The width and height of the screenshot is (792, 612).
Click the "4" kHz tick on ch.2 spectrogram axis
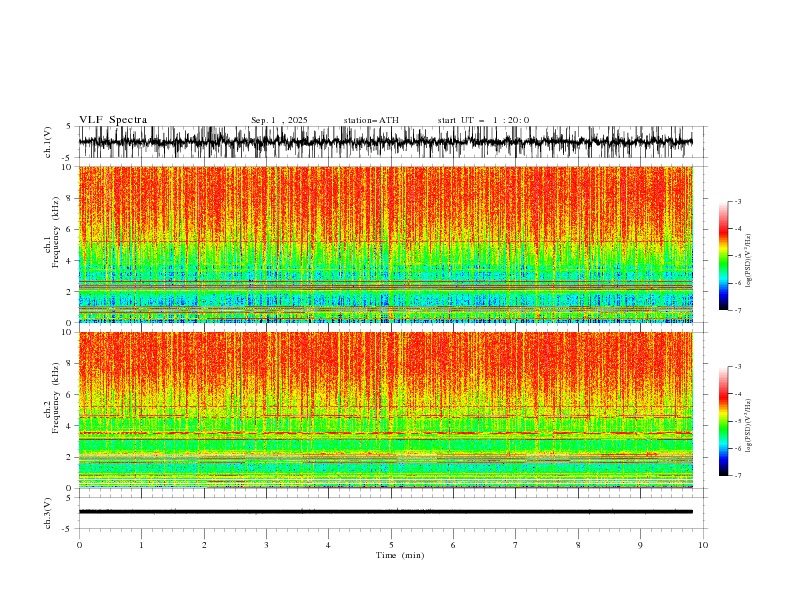(71, 426)
